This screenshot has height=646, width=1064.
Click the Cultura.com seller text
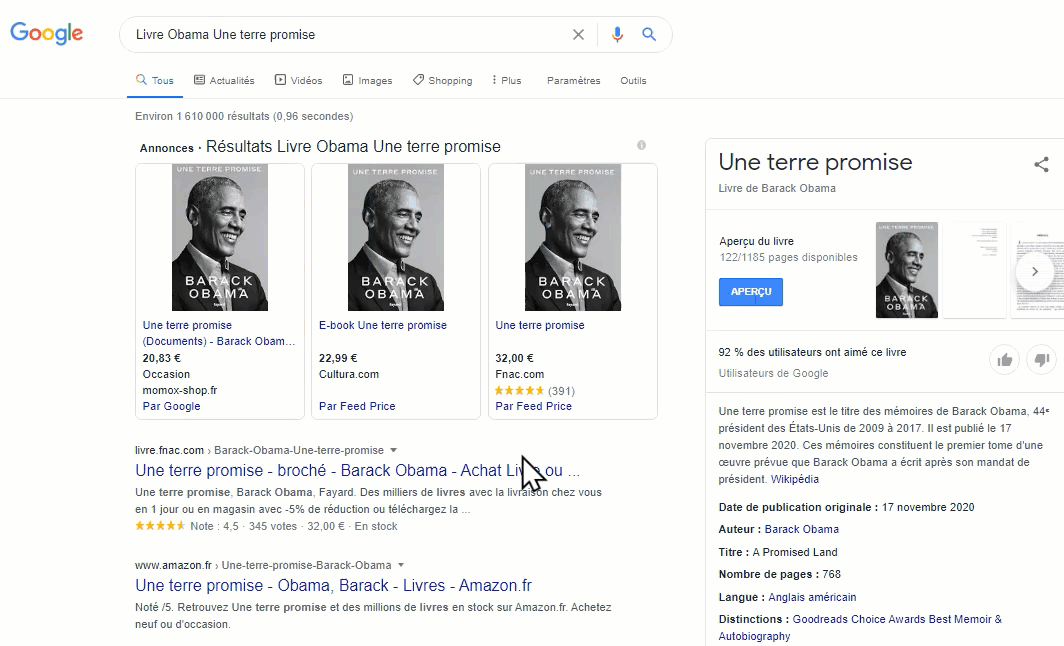coord(349,374)
